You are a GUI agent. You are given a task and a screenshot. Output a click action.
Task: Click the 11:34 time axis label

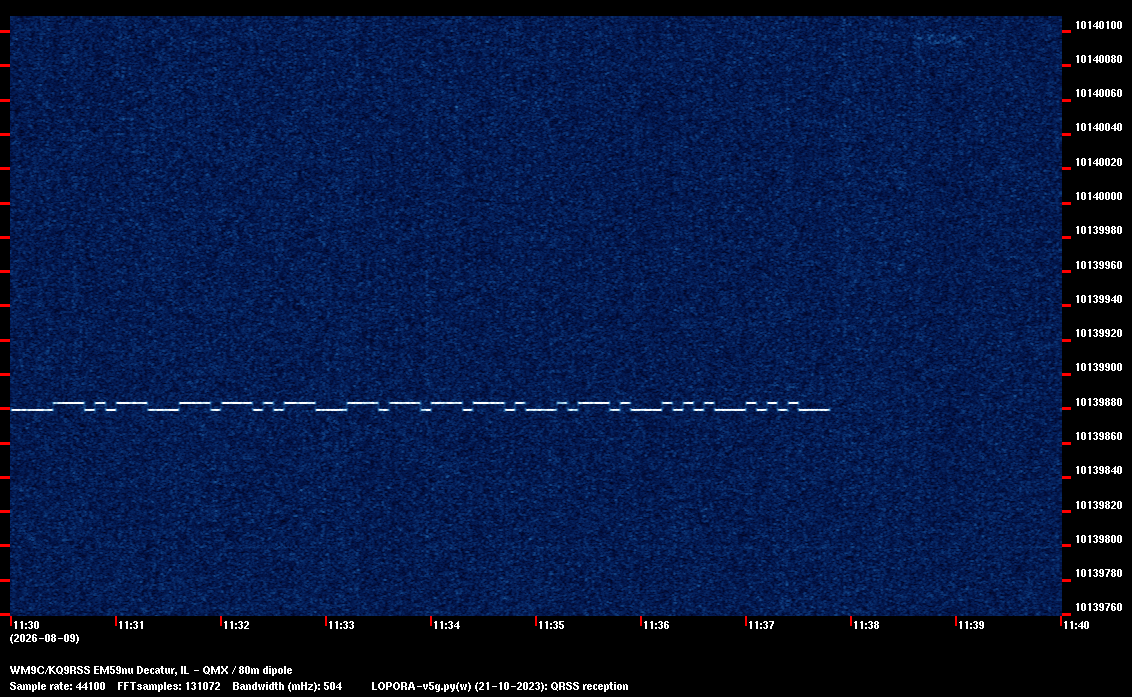[x=446, y=625]
